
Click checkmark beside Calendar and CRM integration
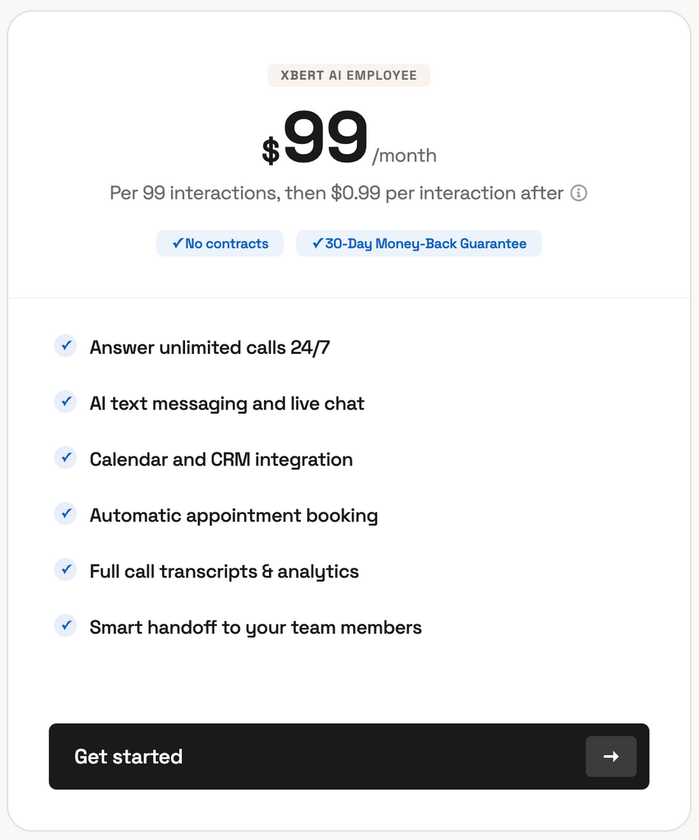click(x=65, y=458)
